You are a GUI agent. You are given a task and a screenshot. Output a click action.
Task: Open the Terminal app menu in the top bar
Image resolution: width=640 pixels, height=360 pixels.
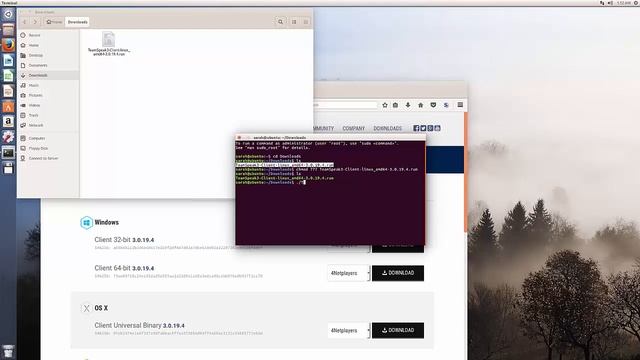9,3
